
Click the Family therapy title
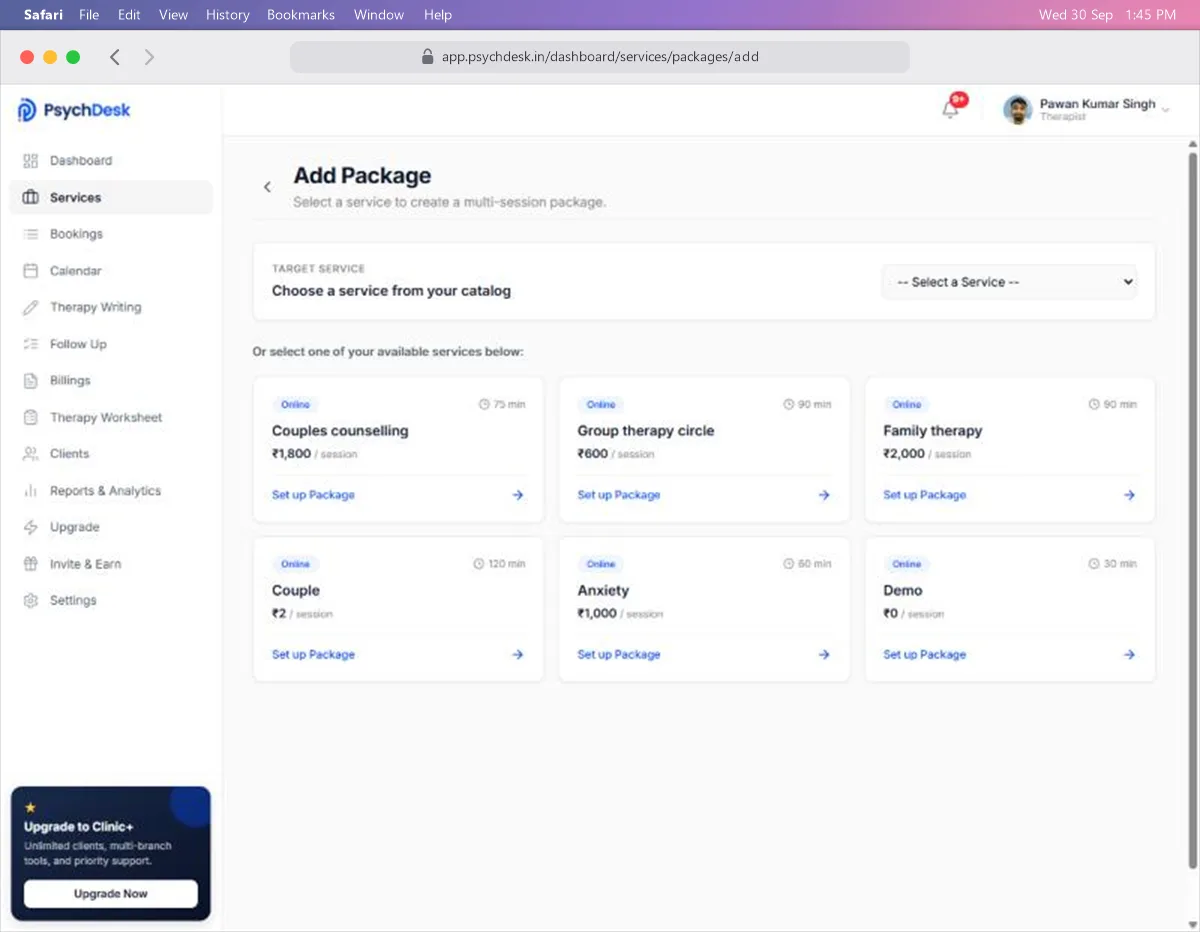[933, 431]
